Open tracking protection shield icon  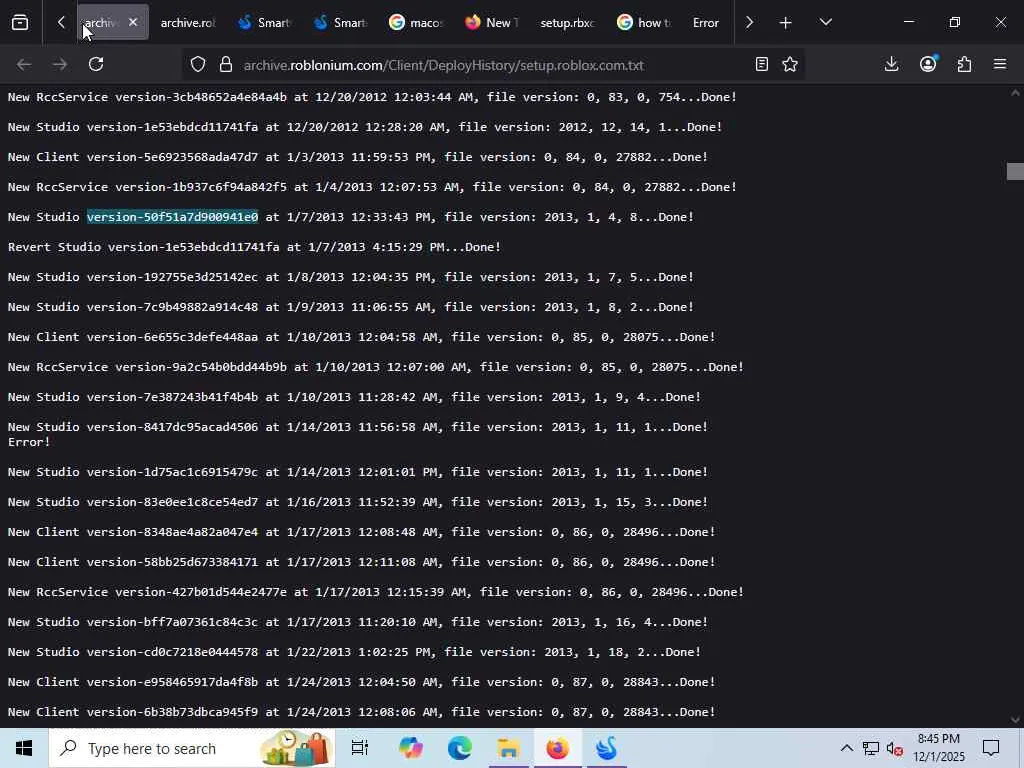[x=198, y=64]
